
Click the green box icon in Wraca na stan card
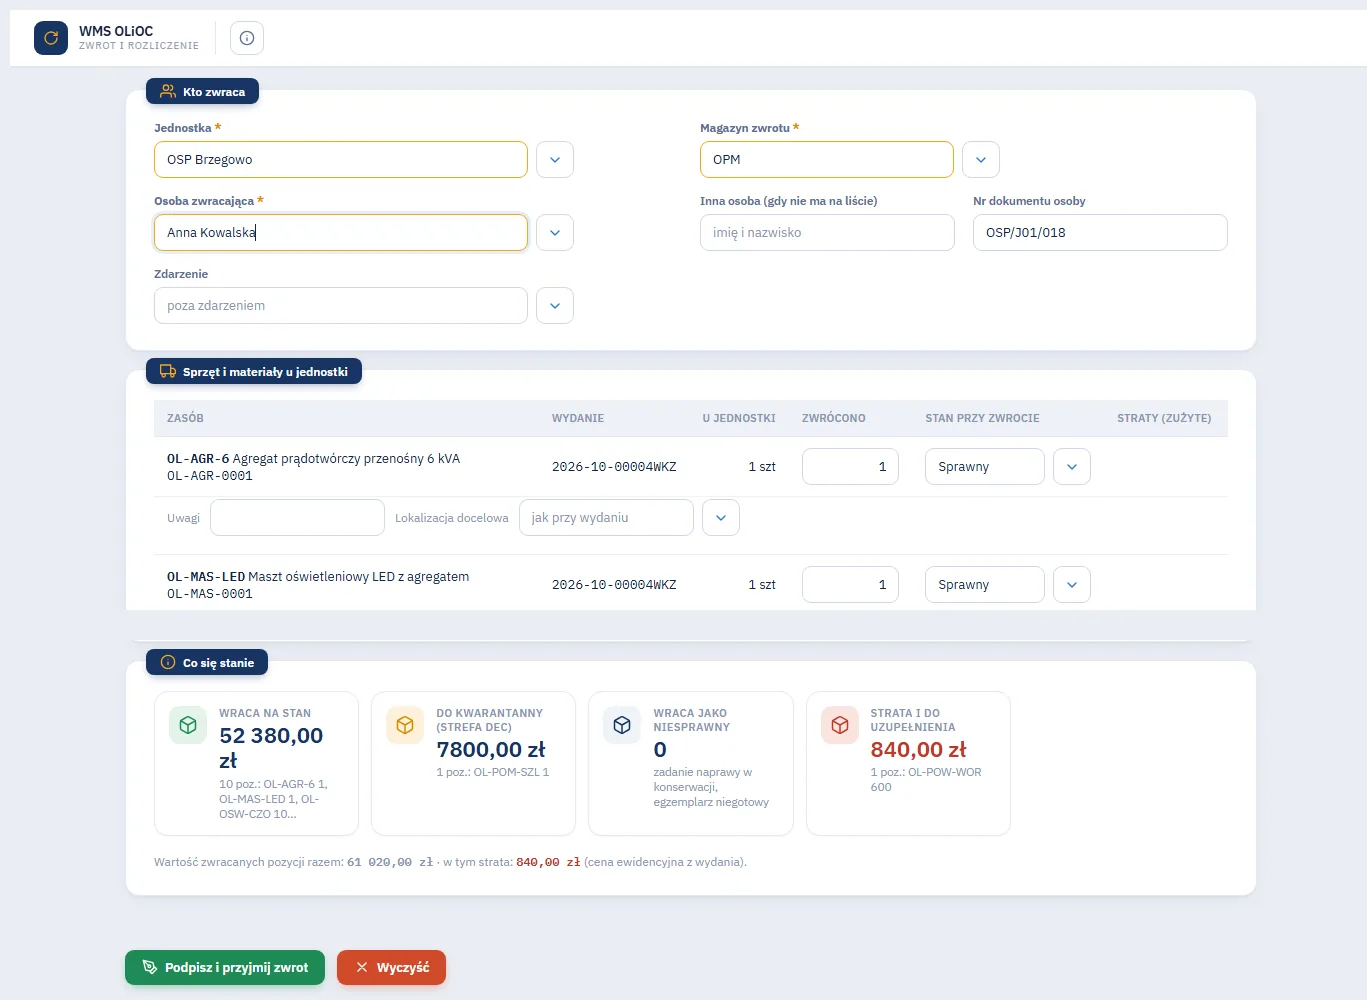coord(188,725)
